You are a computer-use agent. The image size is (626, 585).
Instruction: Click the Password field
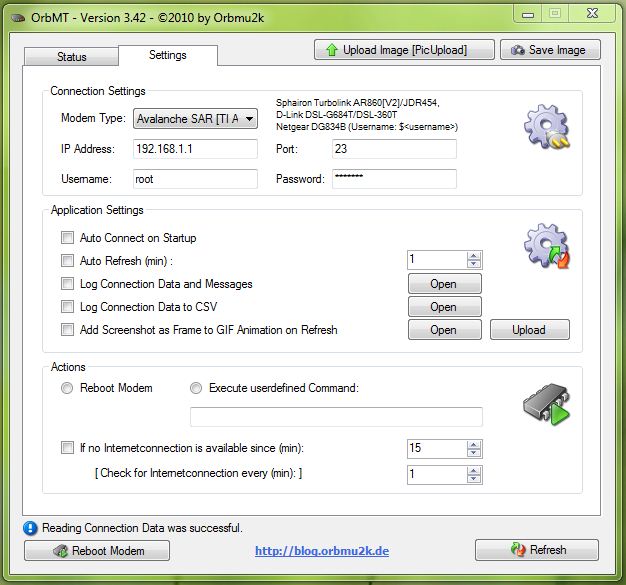click(x=394, y=179)
